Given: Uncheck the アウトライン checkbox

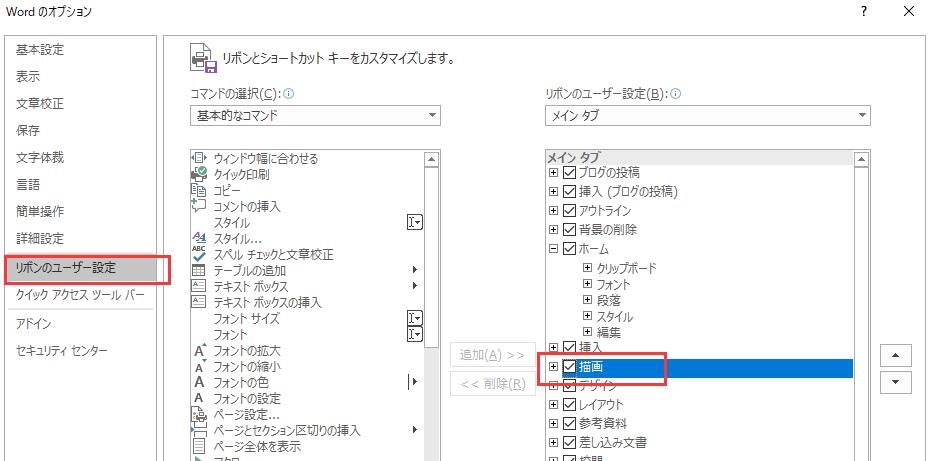Looking at the screenshot, I should pyautogui.click(x=569, y=211).
